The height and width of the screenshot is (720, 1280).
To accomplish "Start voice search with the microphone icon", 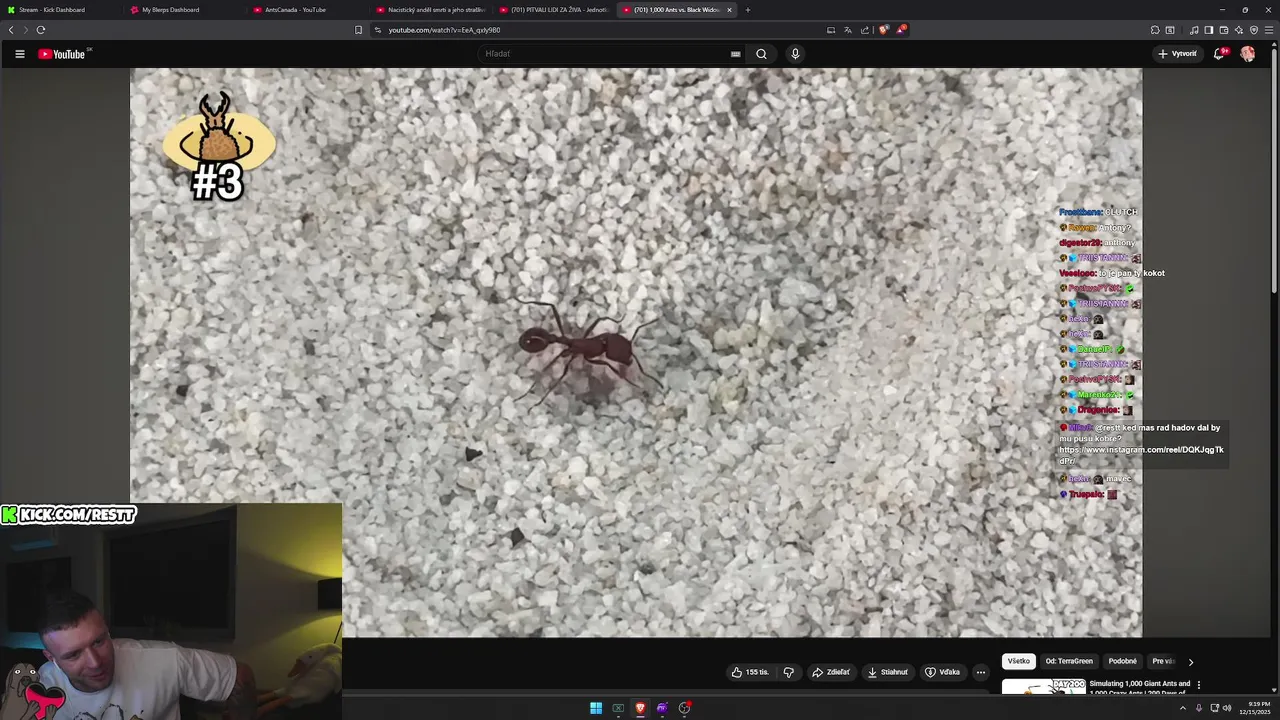I will (795, 54).
